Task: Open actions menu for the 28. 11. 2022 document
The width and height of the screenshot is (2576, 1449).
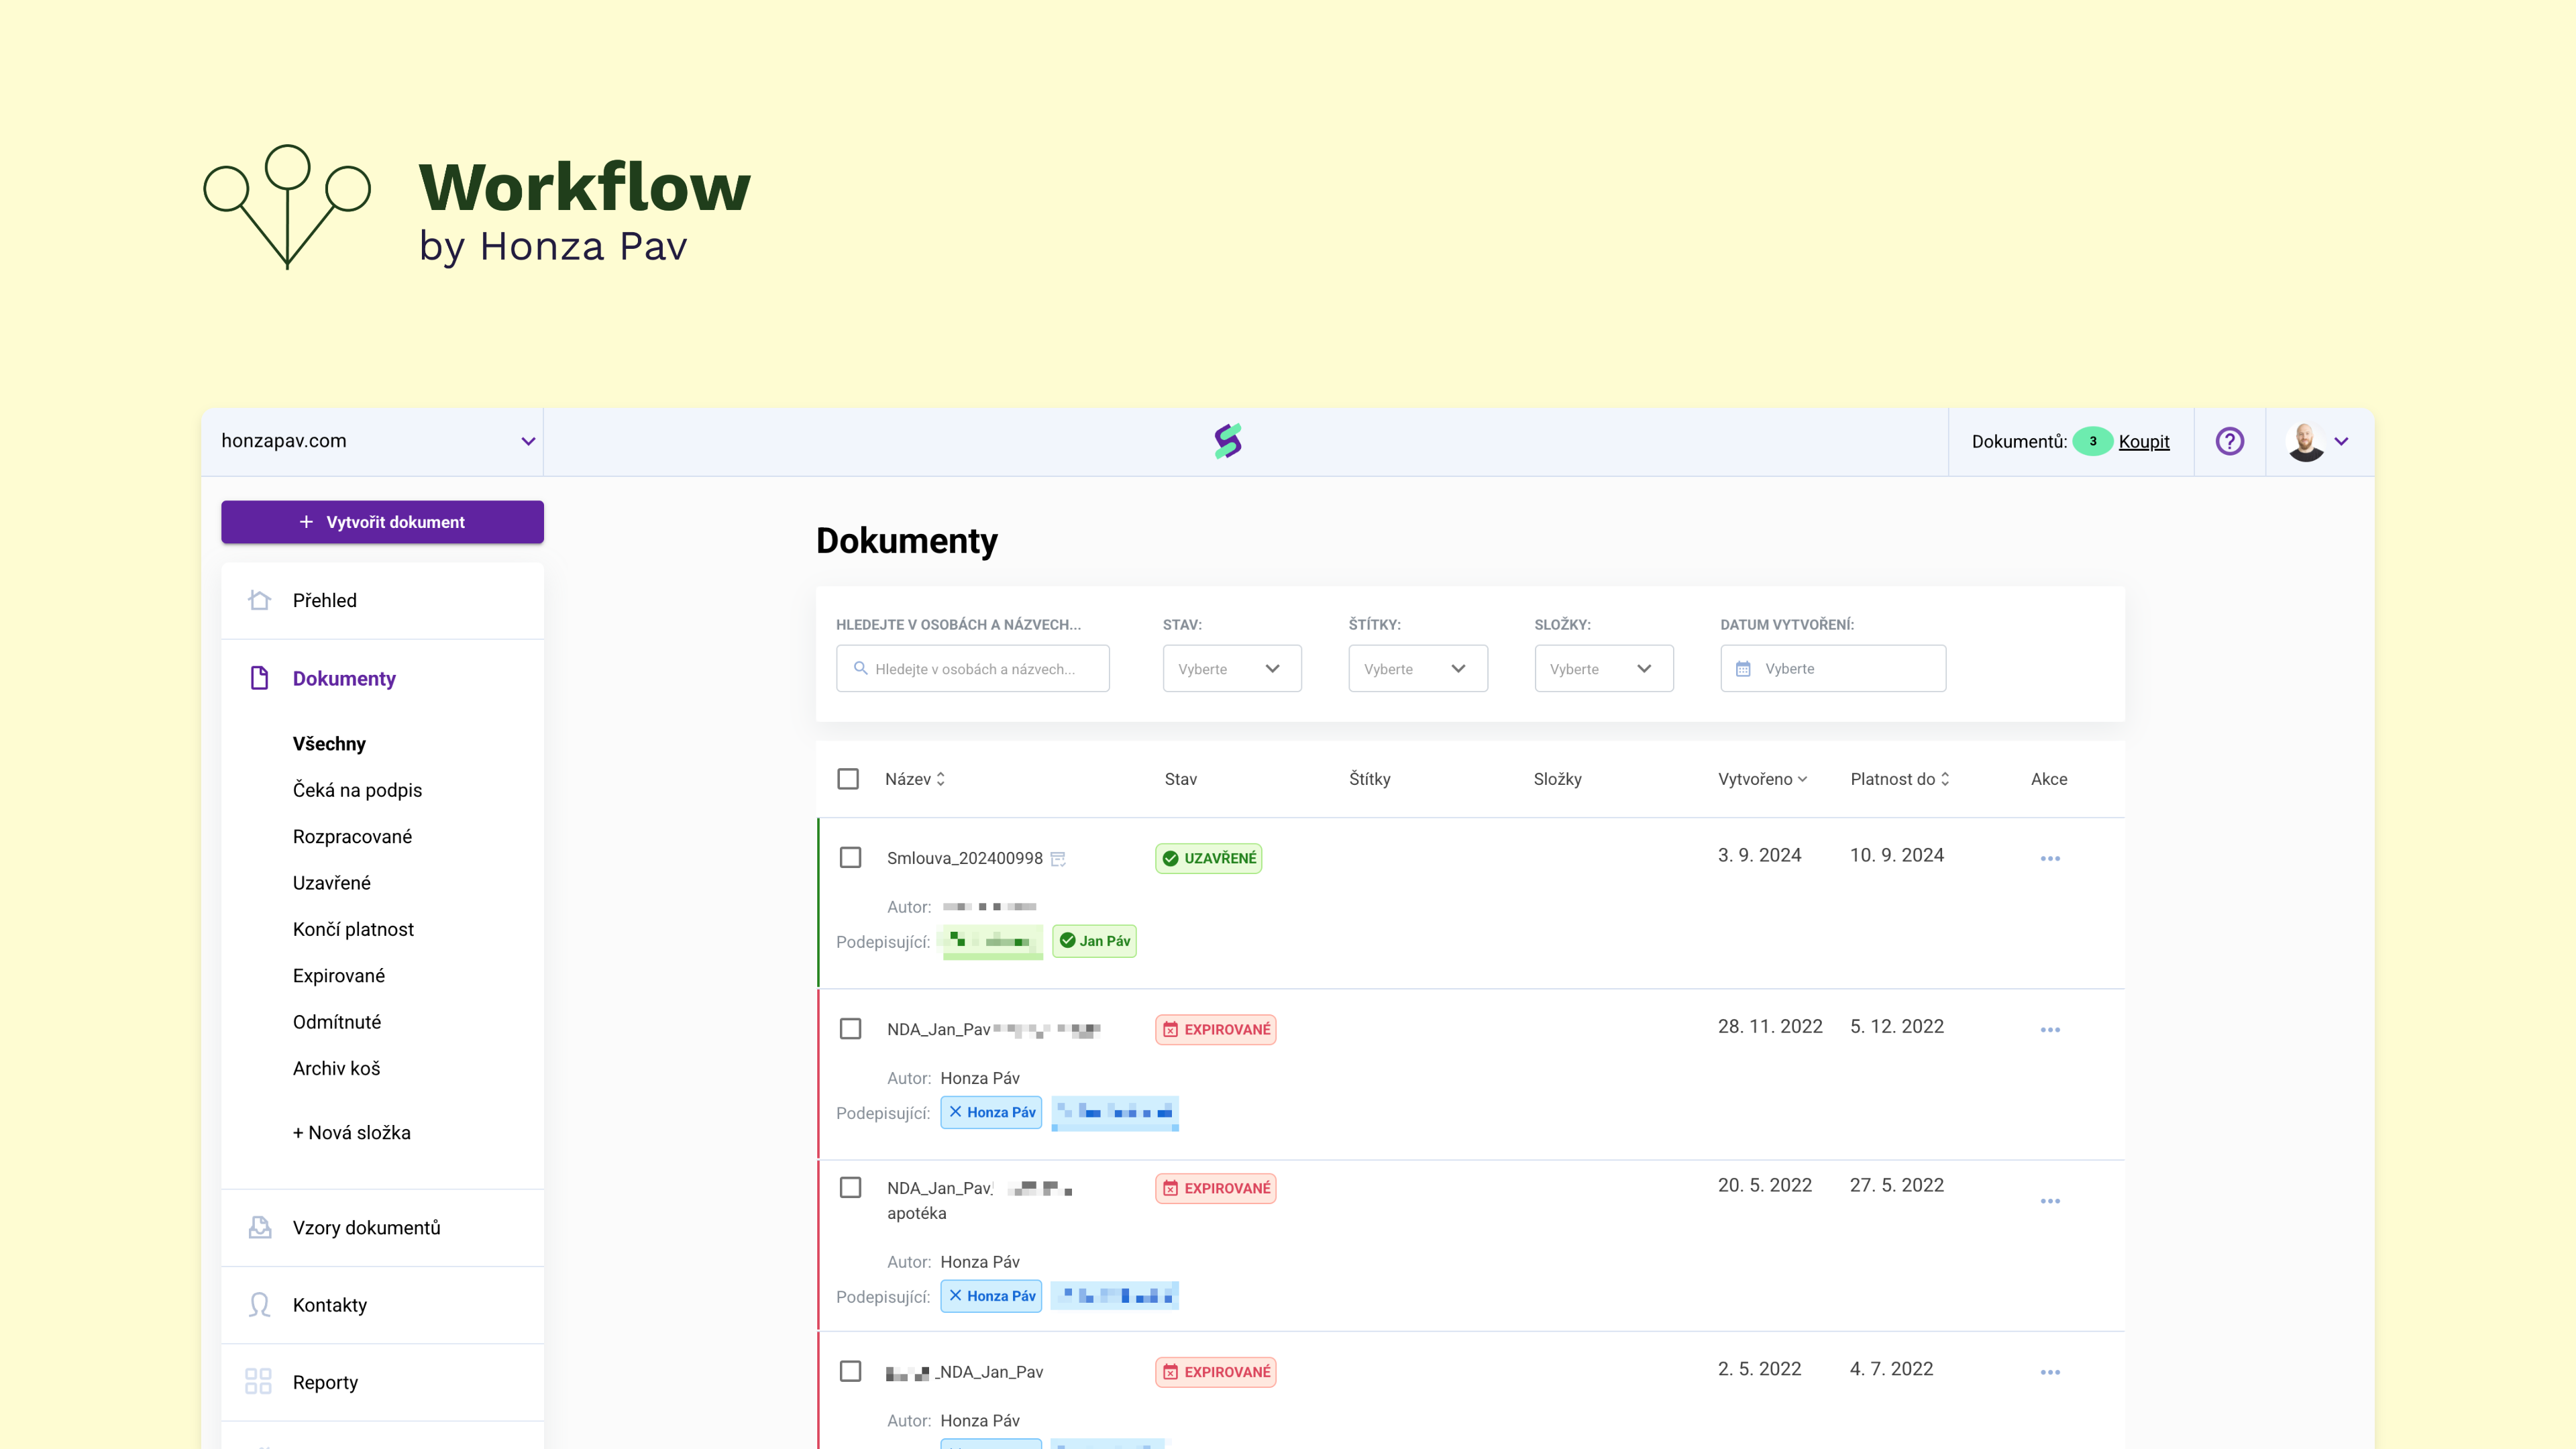Action: [2050, 1029]
